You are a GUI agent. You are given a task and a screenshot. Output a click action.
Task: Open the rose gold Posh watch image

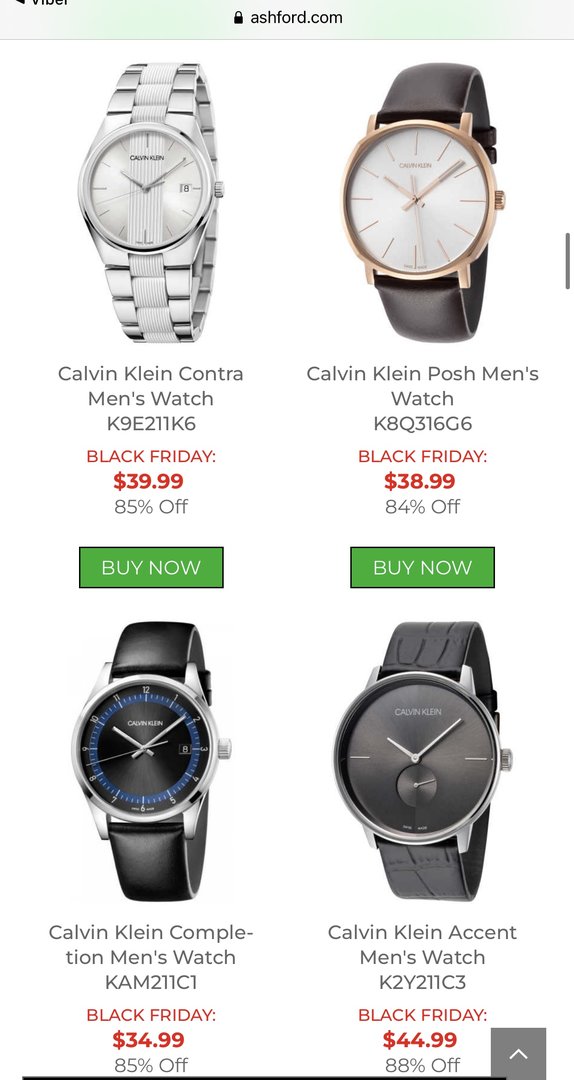coord(423,202)
